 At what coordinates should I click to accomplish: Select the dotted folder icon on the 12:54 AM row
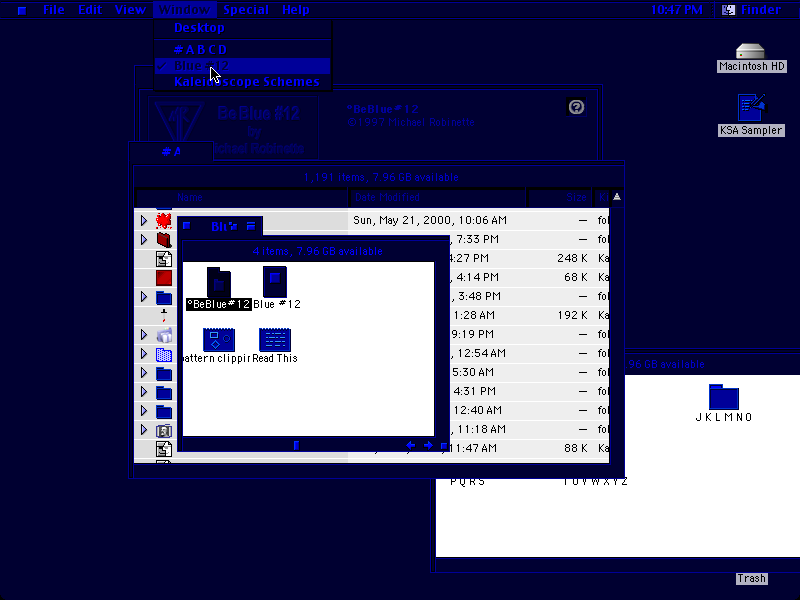tap(164, 354)
